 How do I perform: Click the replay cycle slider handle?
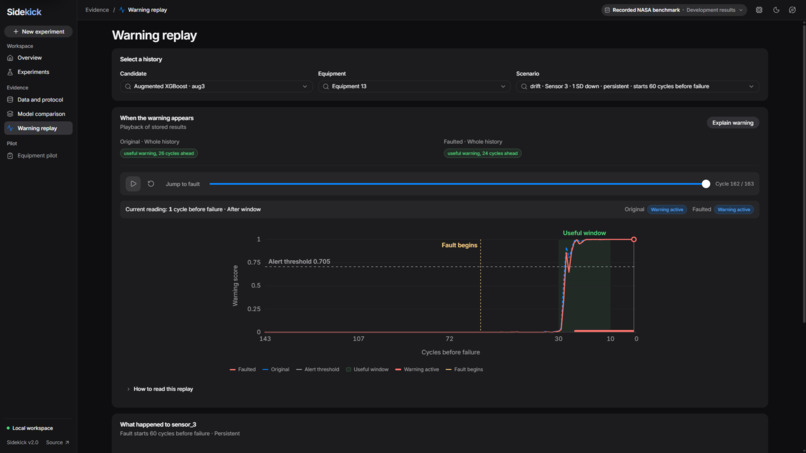point(706,184)
